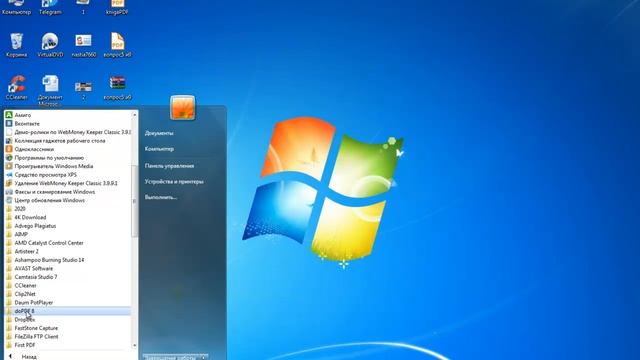Screen dimensions: 640x360
Task: Open Документы from Start menu right pane
Action: (x=159, y=133)
